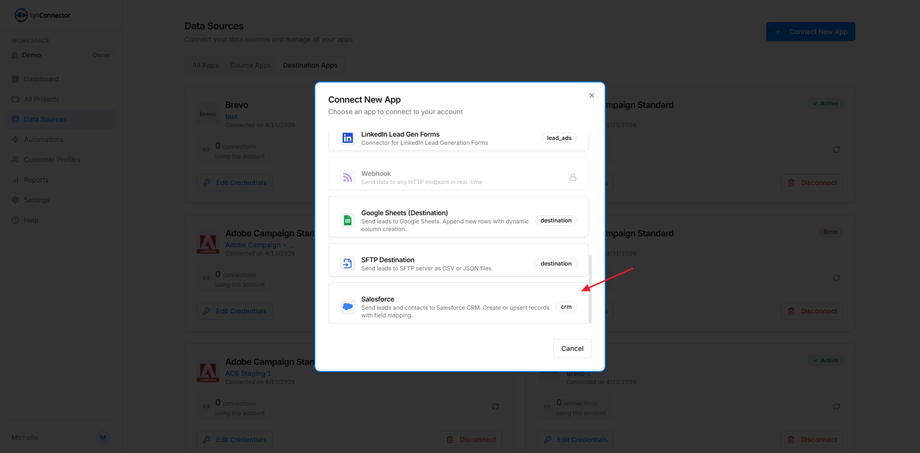Refresh the Active Campaign Standard account
Screen dimensions: 920x453
pos(836,150)
